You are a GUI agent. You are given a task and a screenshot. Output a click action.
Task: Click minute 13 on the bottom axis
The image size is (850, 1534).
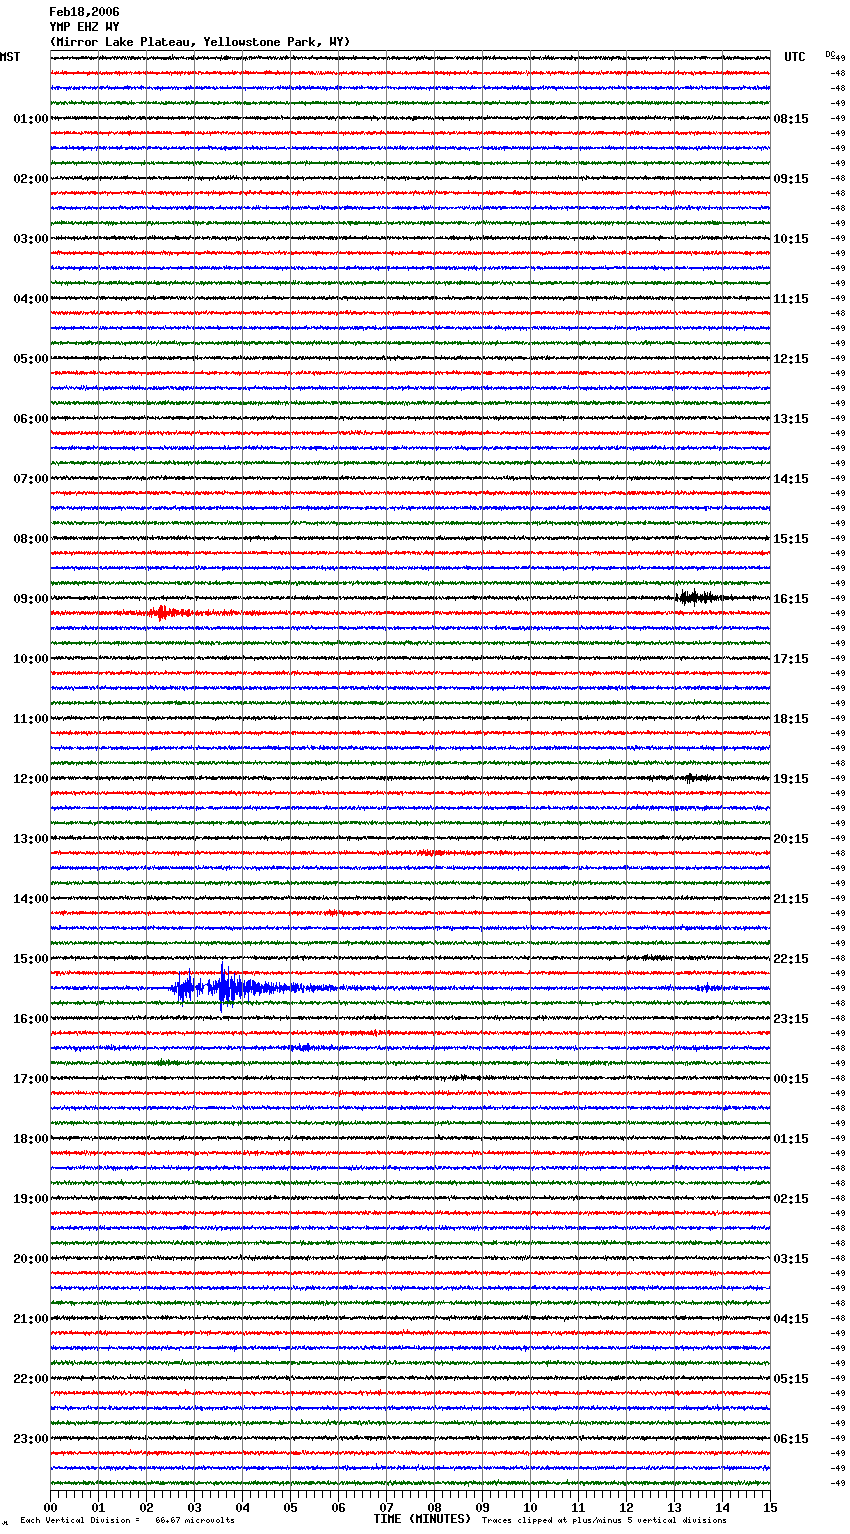point(674,1507)
